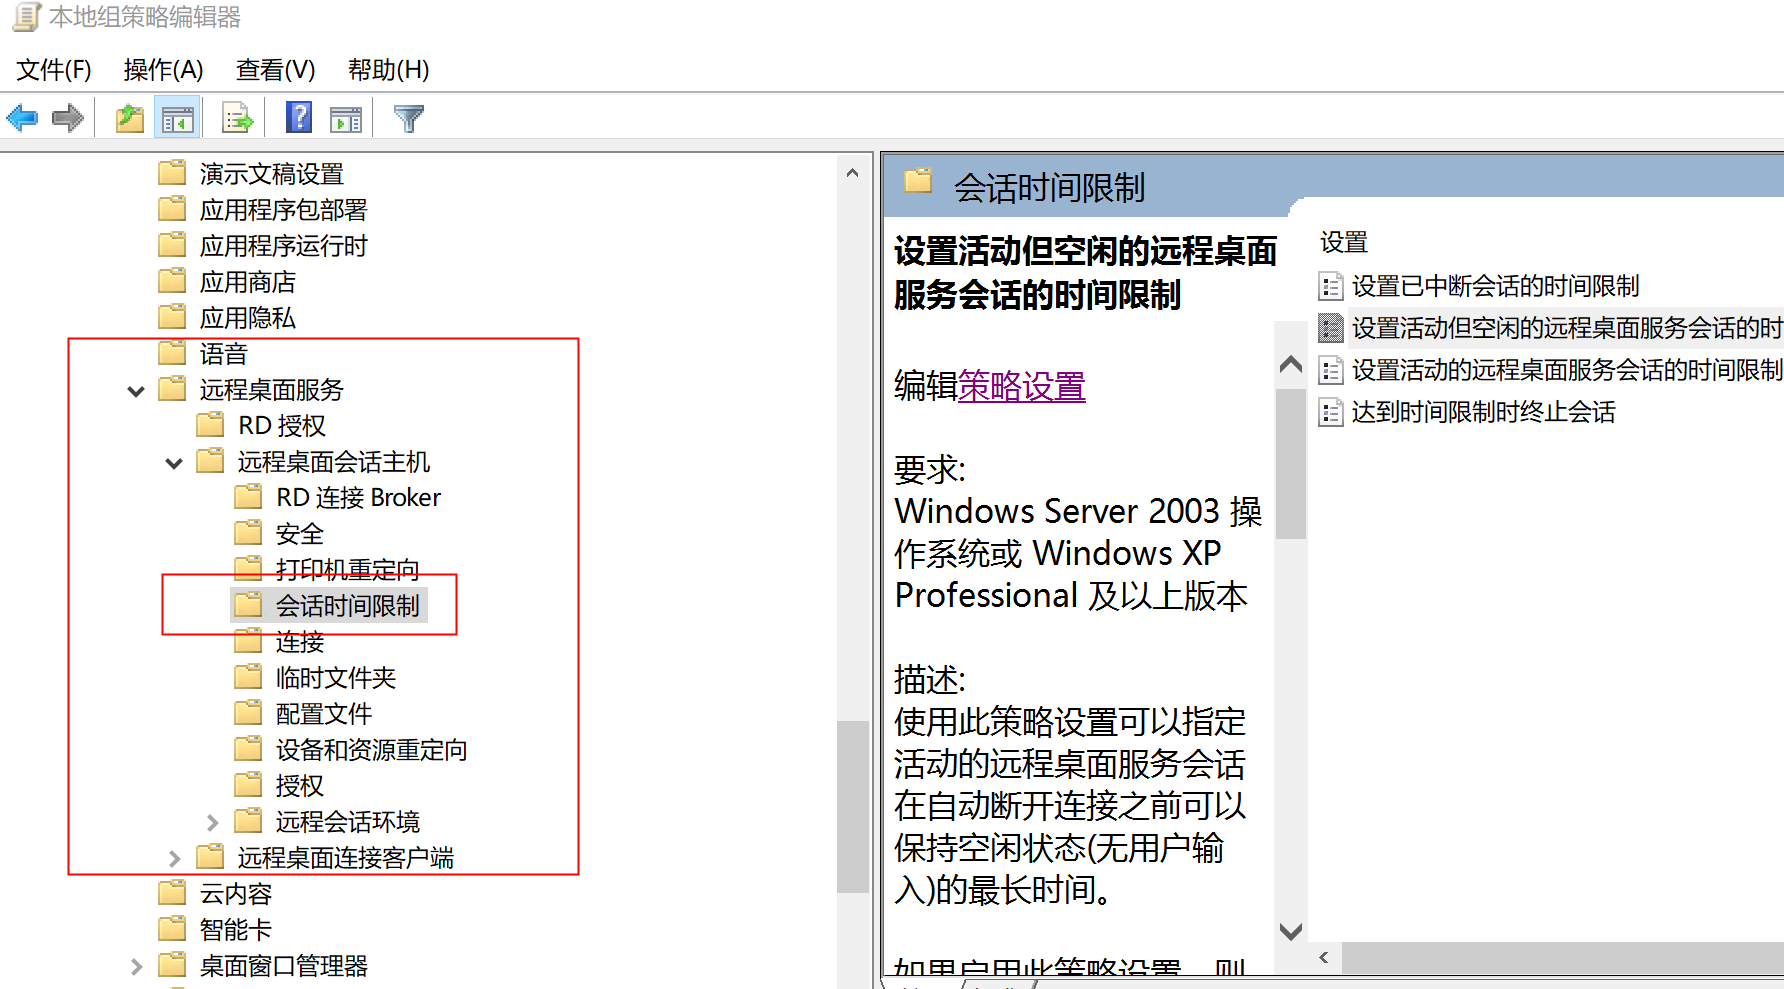
Task: Click the 设置 column header
Action: point(1343,243)
